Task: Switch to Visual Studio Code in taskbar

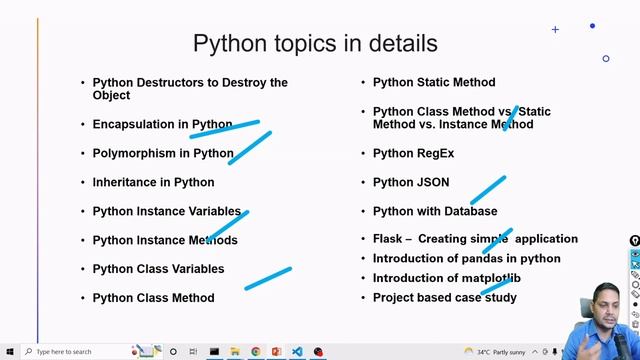Action: [297, 351]
